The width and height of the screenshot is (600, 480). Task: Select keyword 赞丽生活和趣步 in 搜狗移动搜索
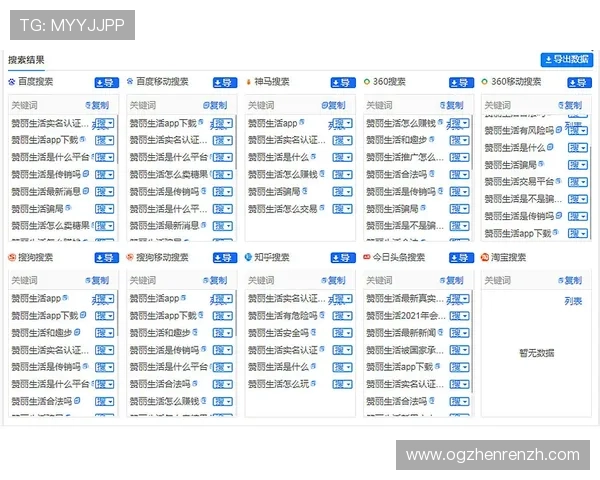pos(160,333)
